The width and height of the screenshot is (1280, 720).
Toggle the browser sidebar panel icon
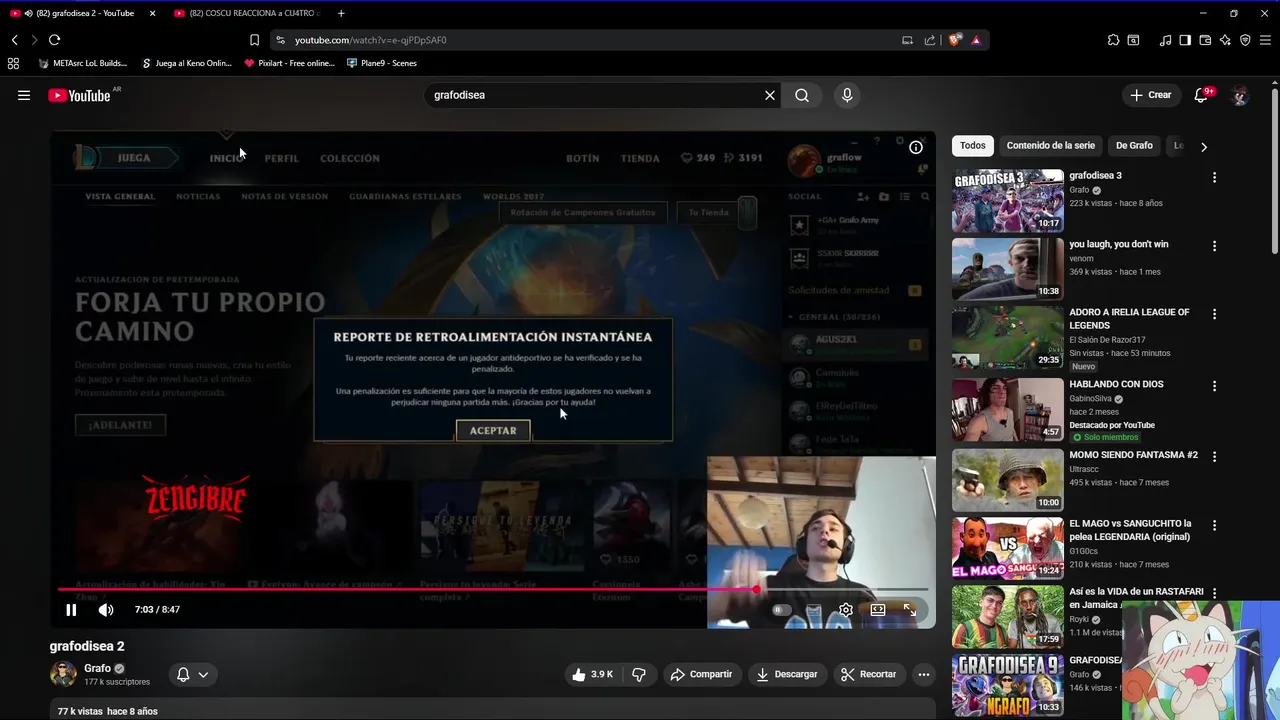pyautogui.click(x=1185, y=40)
